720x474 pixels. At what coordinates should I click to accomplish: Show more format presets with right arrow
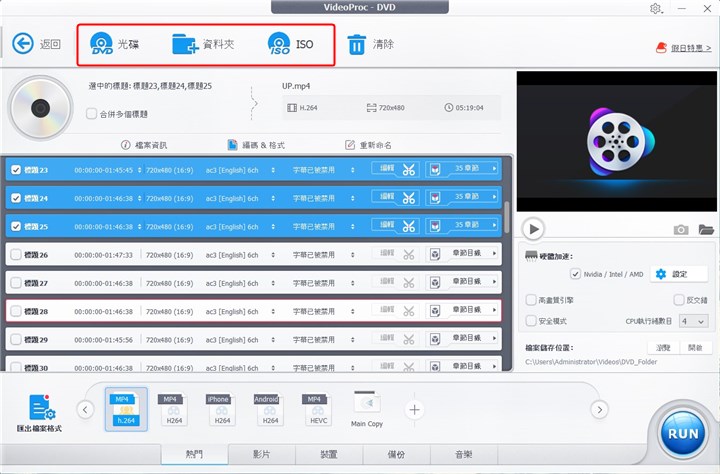click(x=599, y=409)
